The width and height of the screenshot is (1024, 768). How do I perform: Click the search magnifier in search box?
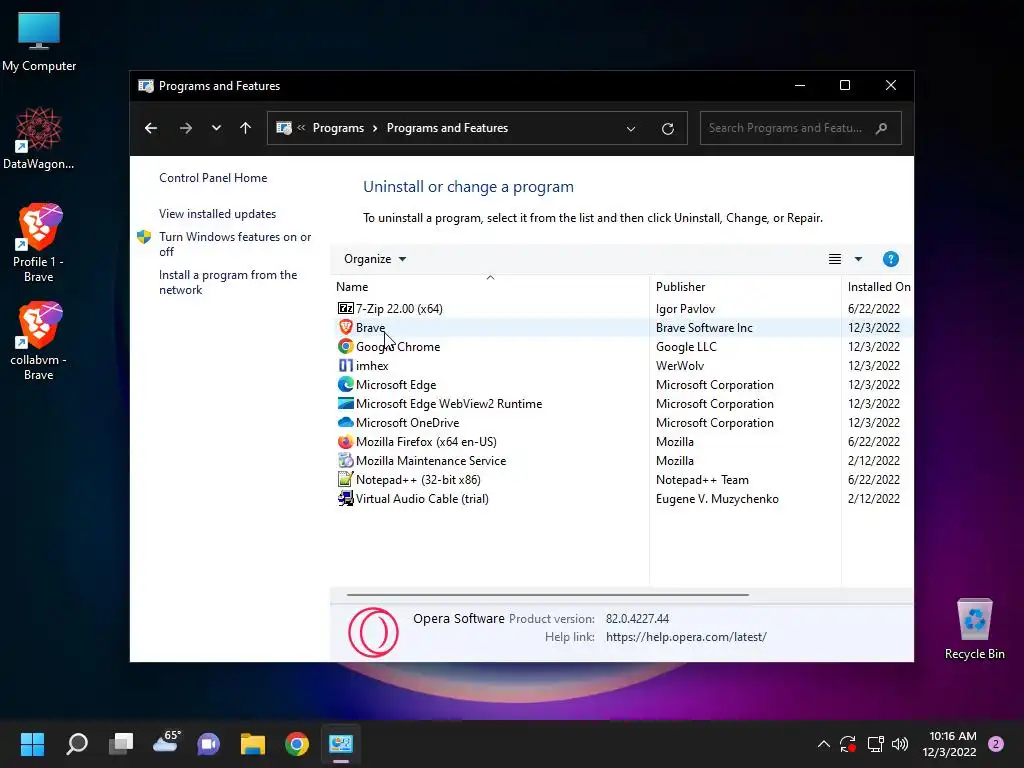coord(881,128)
